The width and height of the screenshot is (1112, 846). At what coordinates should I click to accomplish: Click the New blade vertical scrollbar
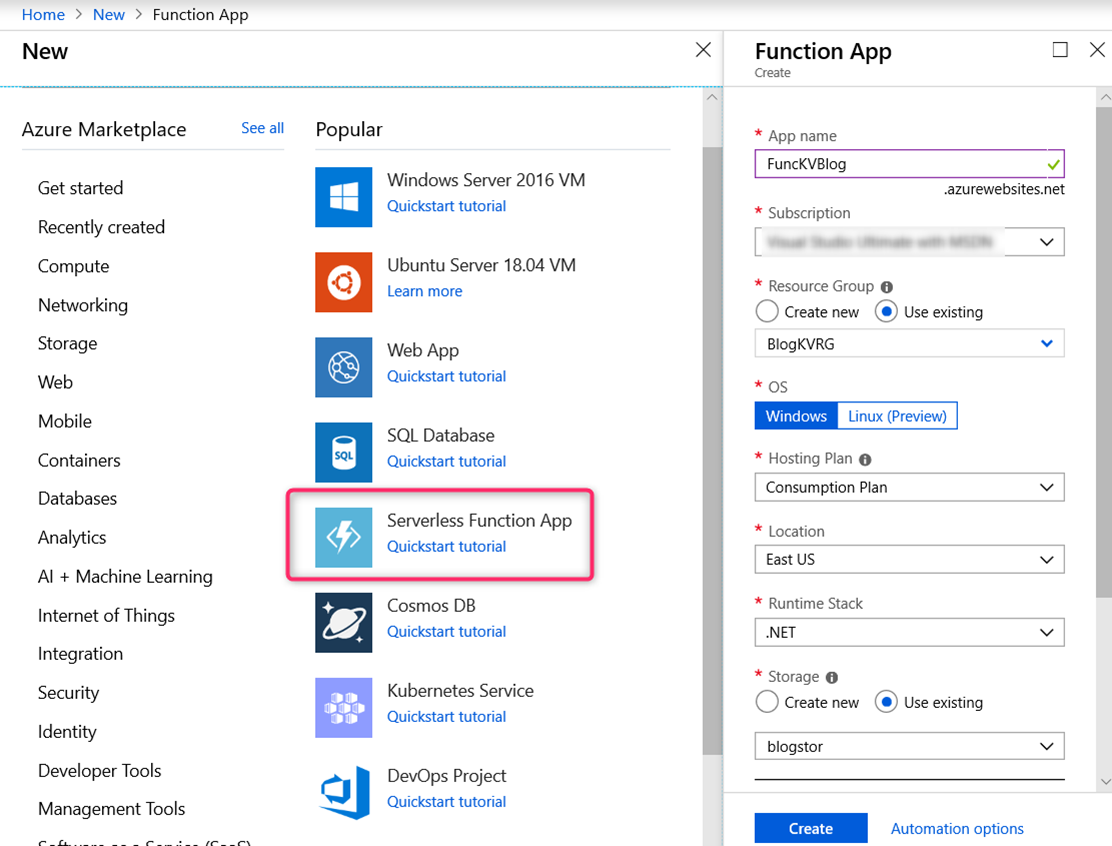pyautogui.click(x=712, y=450)
